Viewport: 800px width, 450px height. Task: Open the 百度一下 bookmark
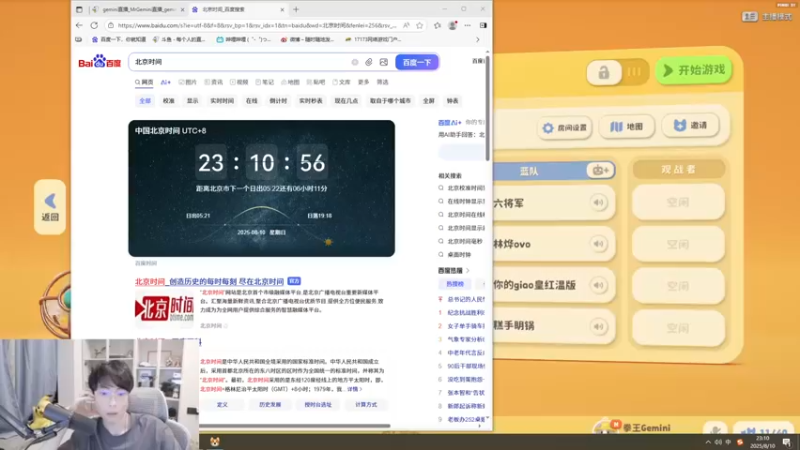(118, 39)
